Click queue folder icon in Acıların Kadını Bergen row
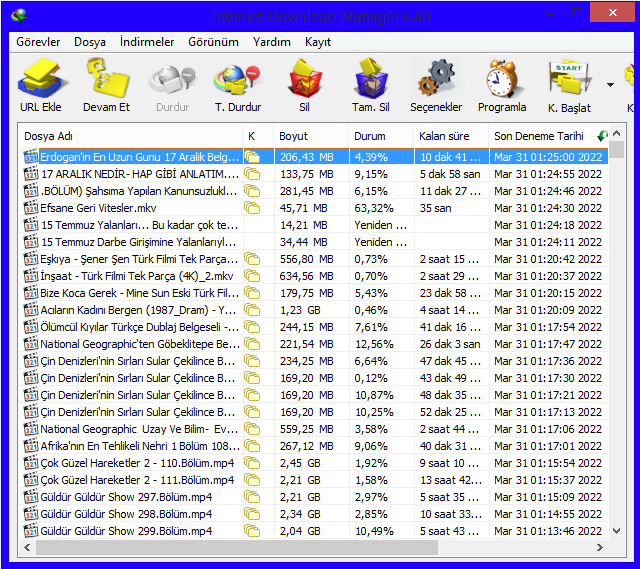640x569 pixels. [x=252, y=310]
